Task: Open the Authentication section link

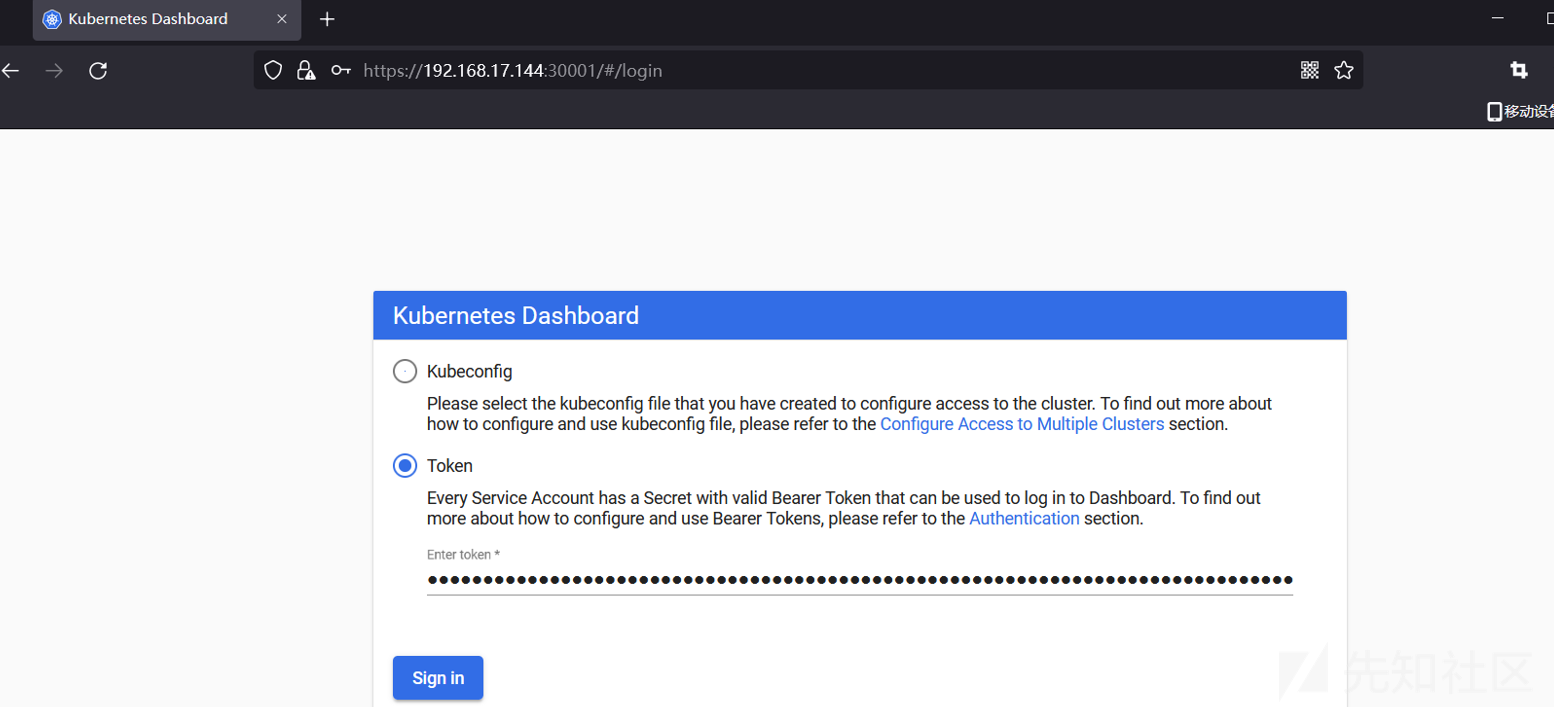Action: coord(1024,518)
